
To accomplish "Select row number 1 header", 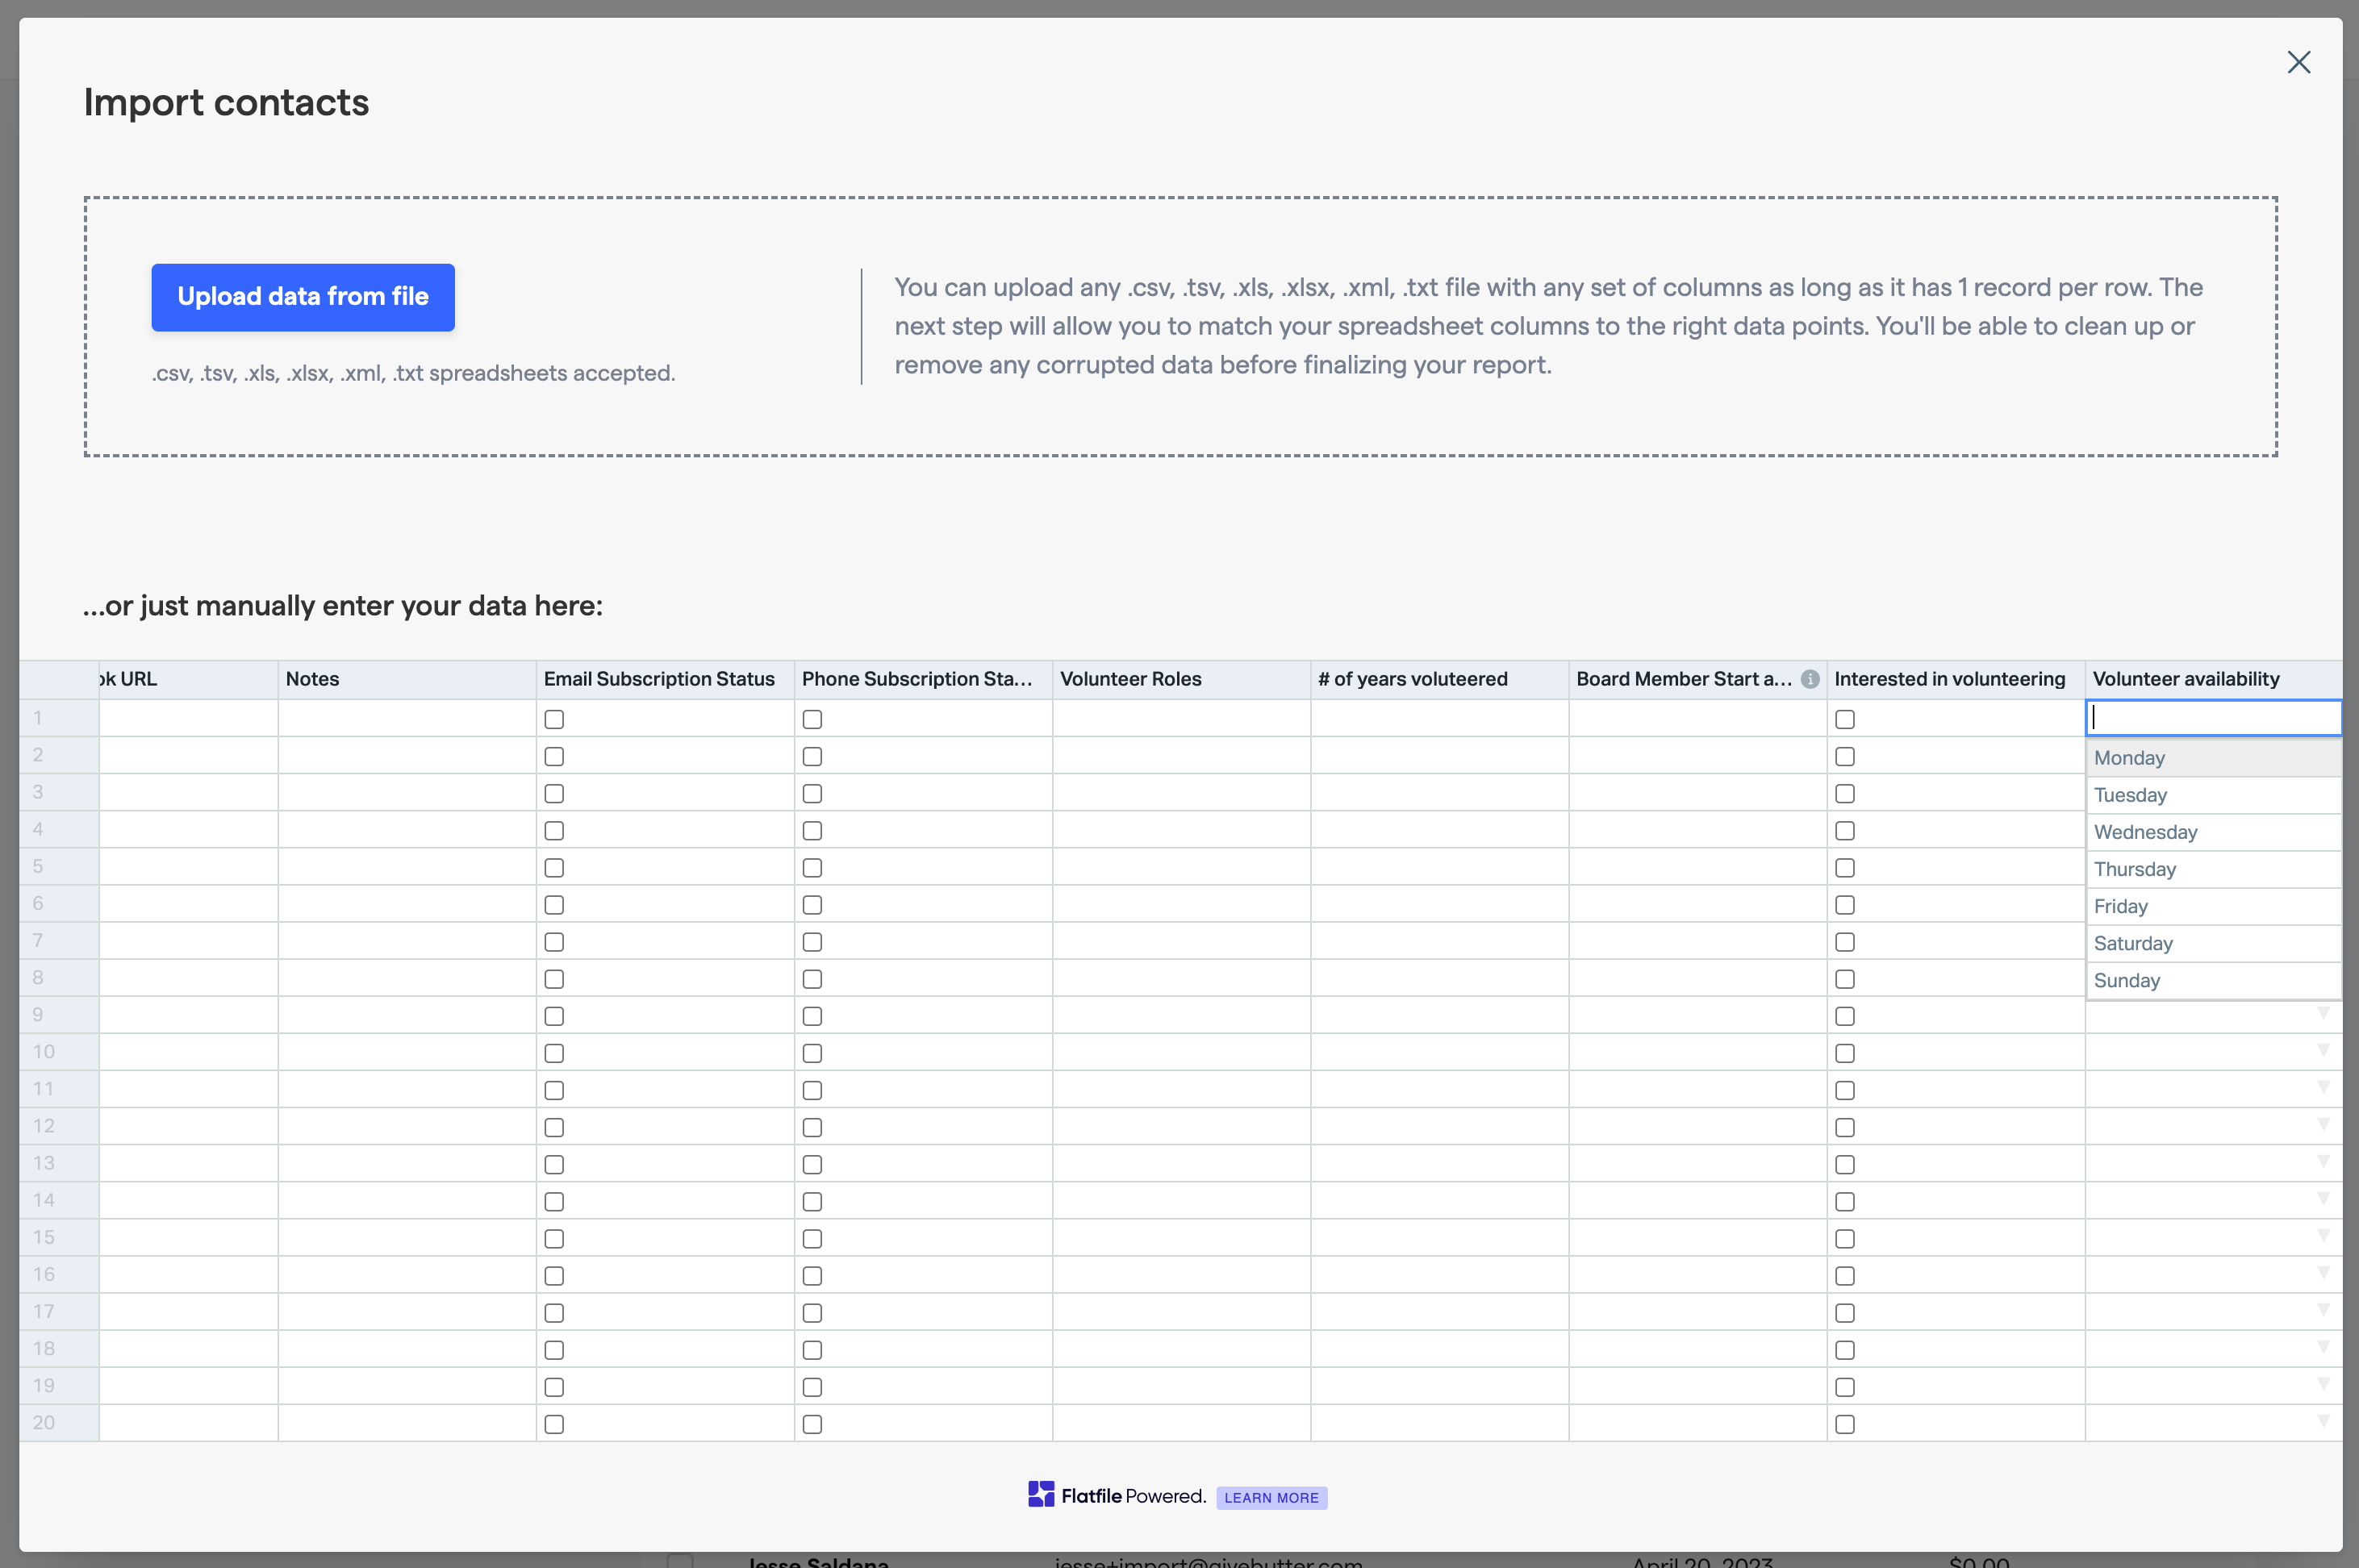I will click(59, 718).
